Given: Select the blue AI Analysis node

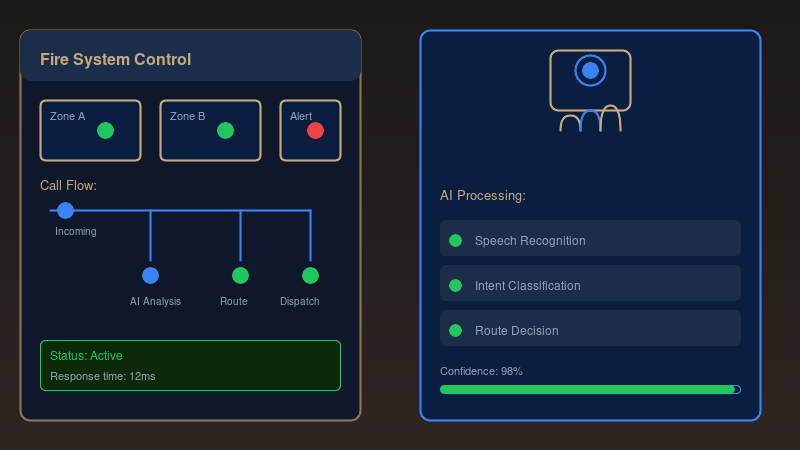Looking at the screenshot, I should [x=150, y=275].
